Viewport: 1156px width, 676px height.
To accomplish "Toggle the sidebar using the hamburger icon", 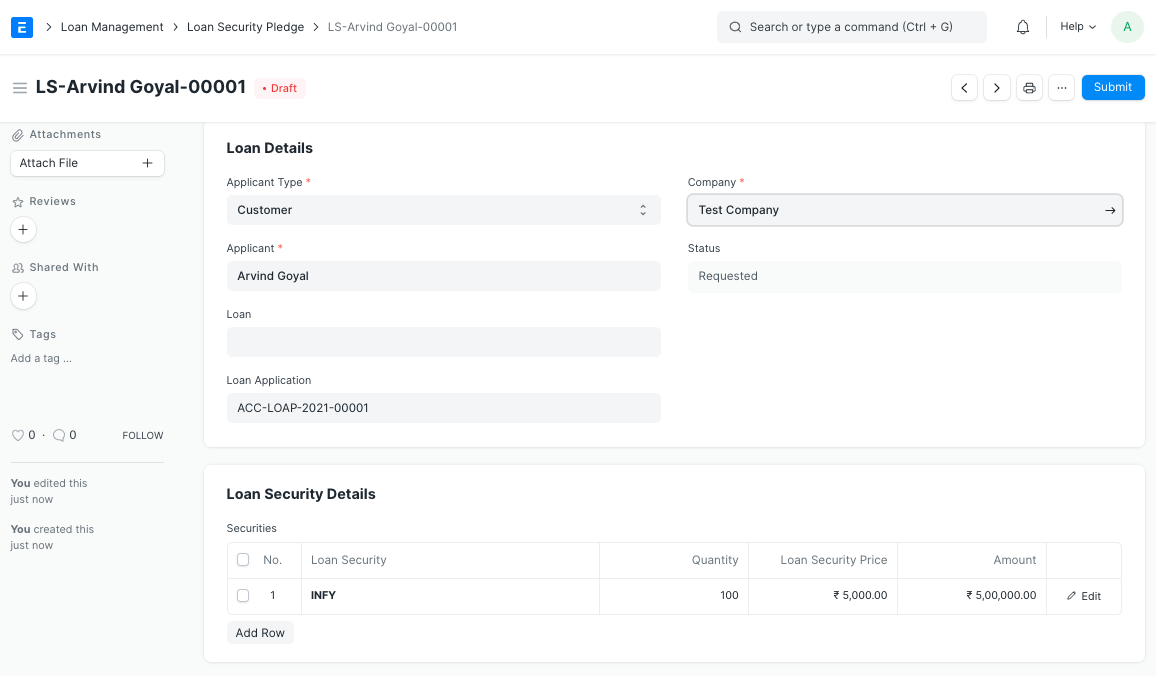I will [x=19, y=88].
